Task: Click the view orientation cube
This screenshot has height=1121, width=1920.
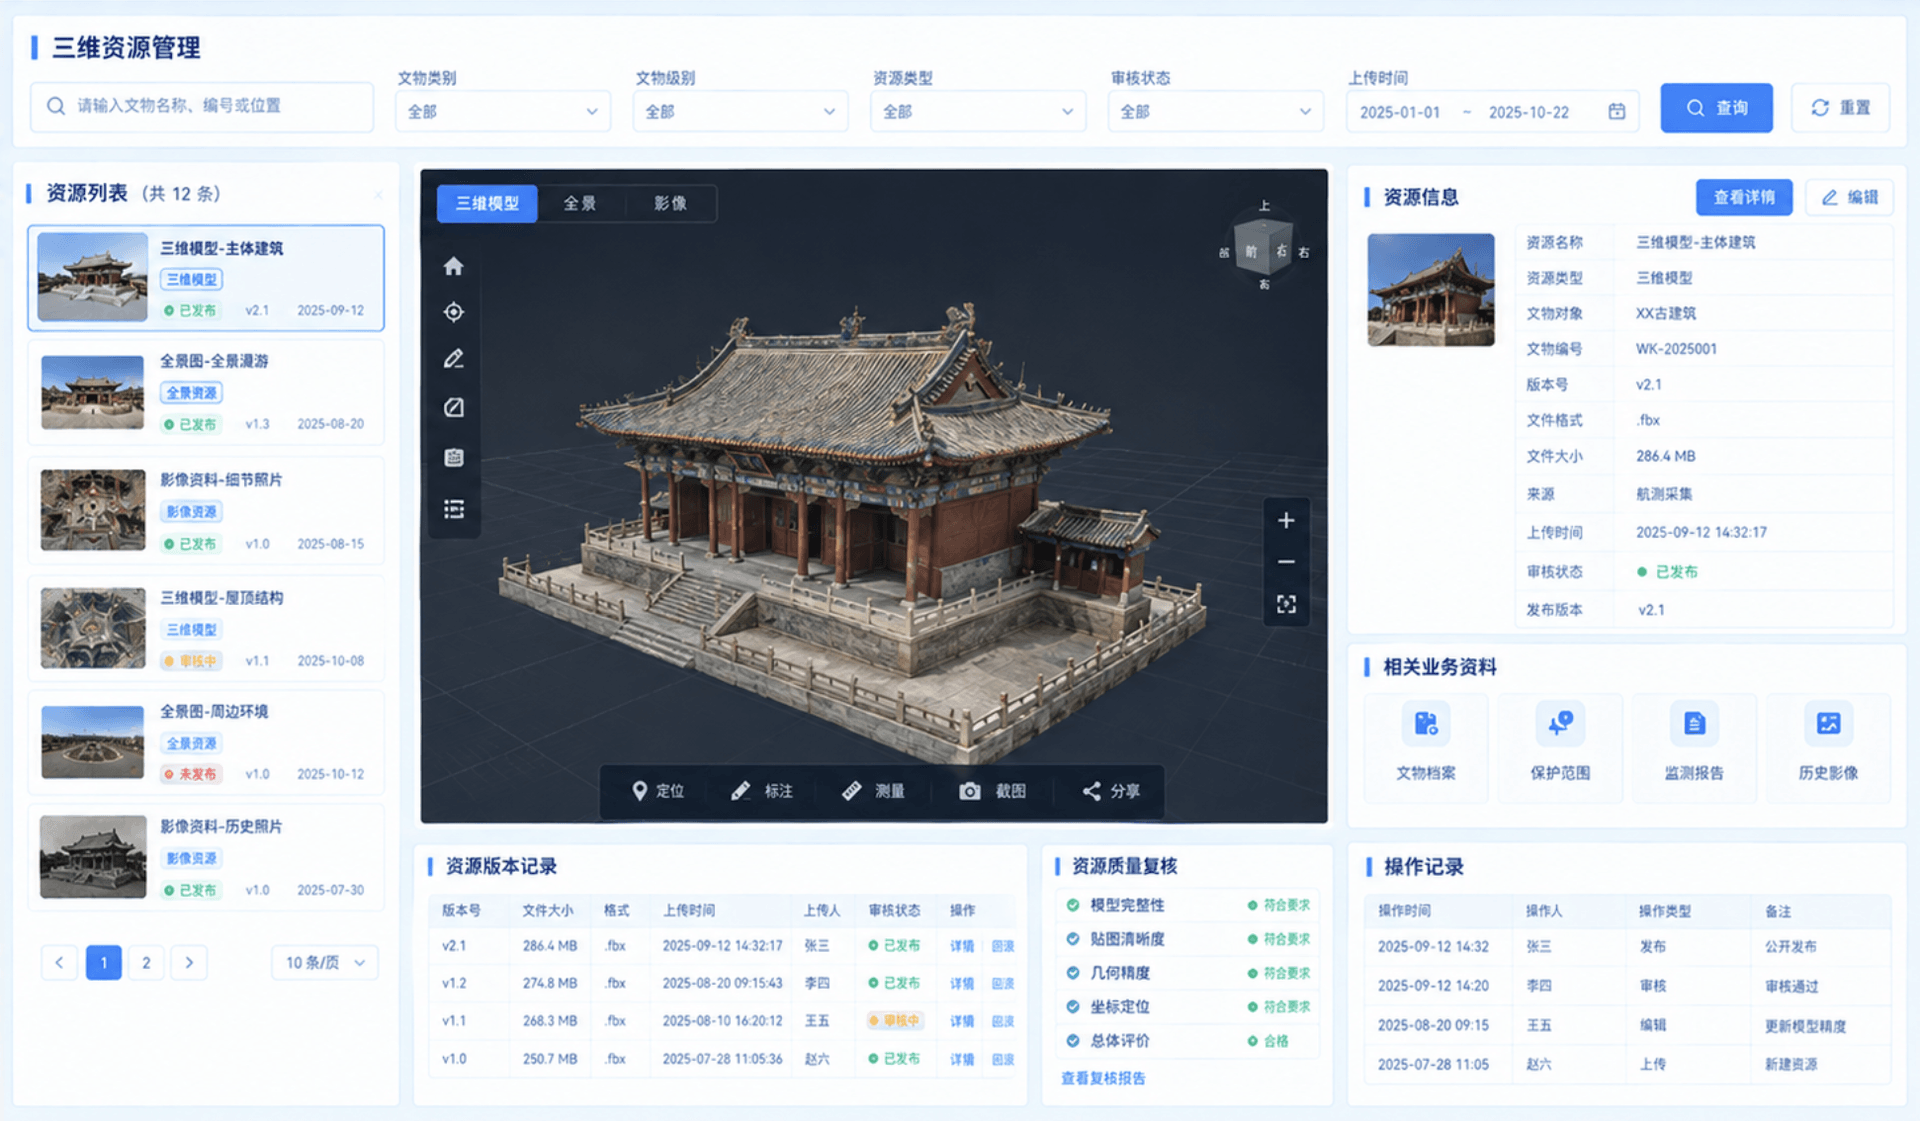Action: point(1264,247)
